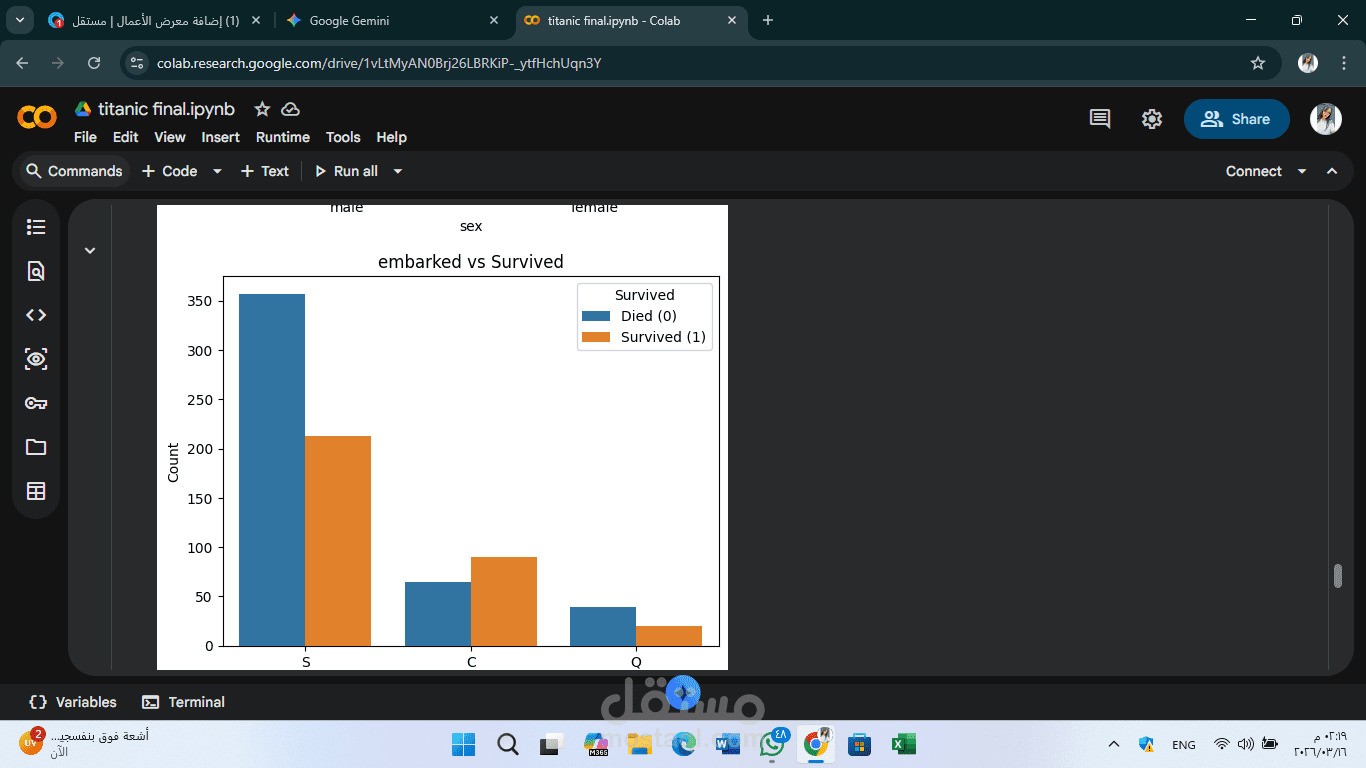
Task: Add a Code cell
Action: coord(170,171)
